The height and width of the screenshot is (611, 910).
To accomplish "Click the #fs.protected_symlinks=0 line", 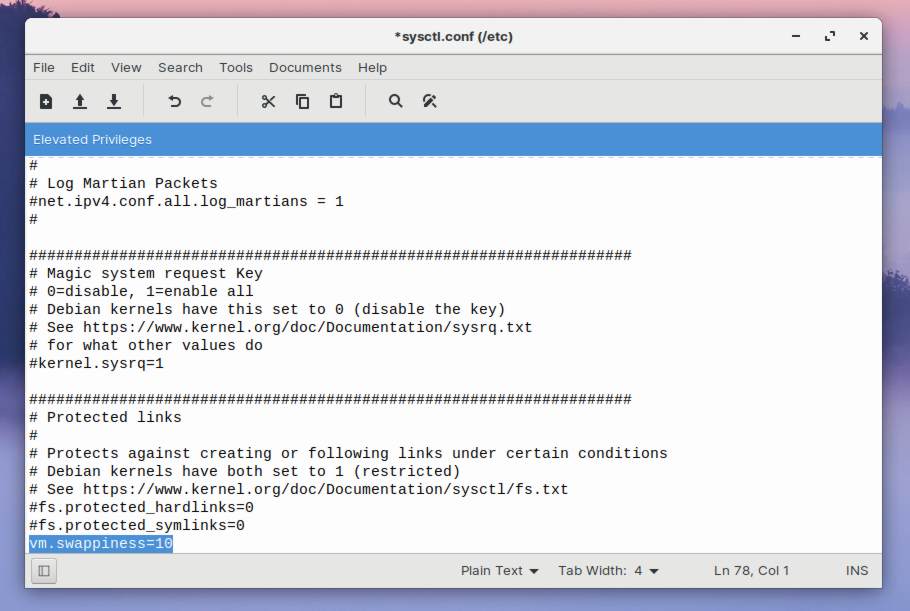I will click(x=137, y=526).
